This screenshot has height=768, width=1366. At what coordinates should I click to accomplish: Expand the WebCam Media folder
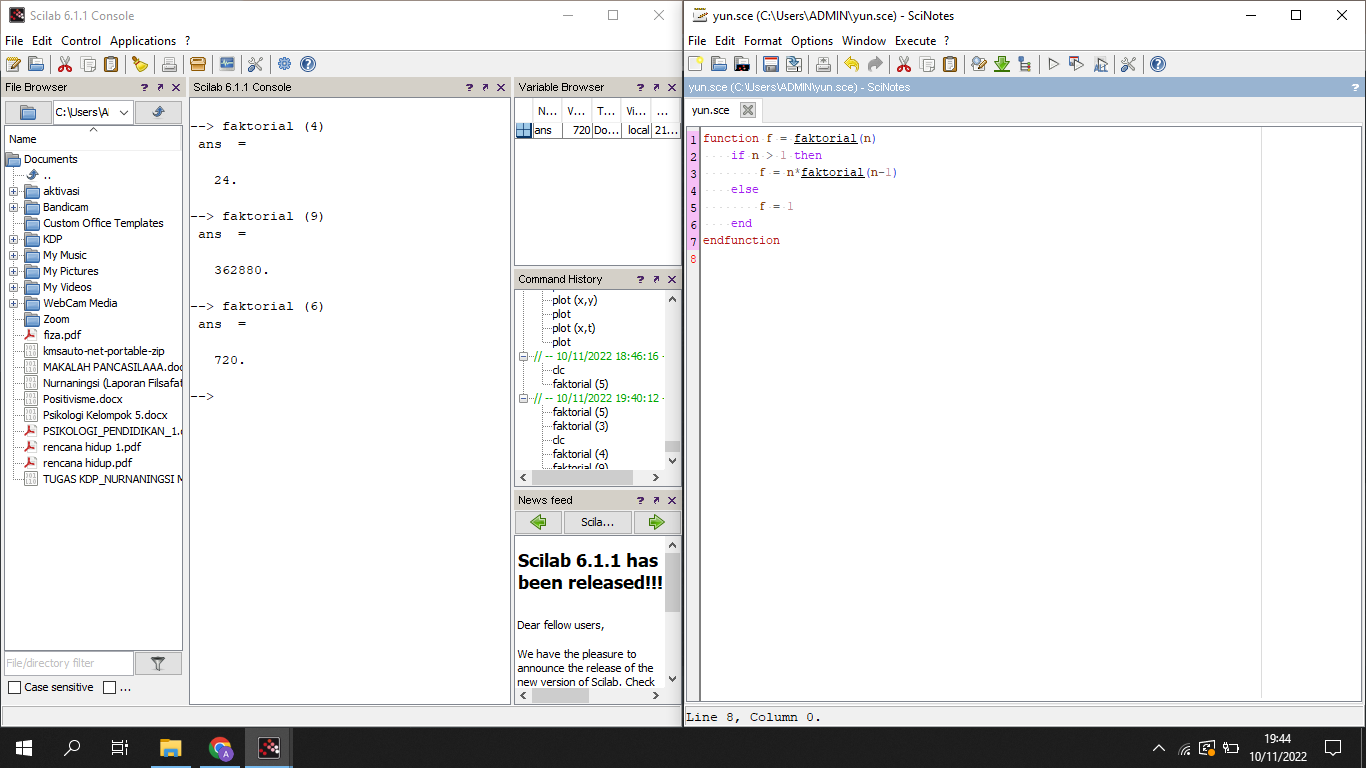[x=14, y=303]
